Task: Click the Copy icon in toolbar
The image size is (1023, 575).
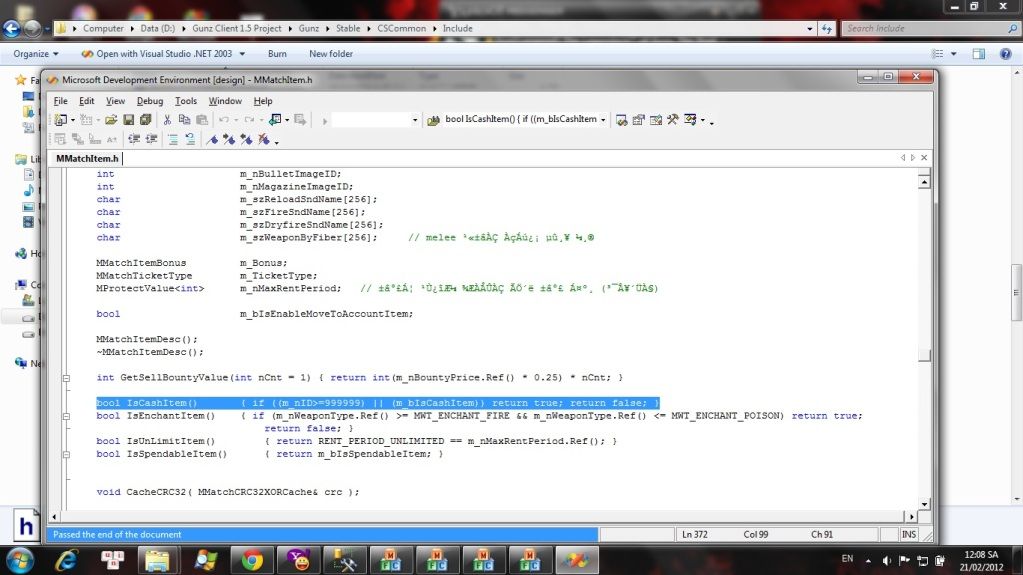Action: click(x=184, y=120)
